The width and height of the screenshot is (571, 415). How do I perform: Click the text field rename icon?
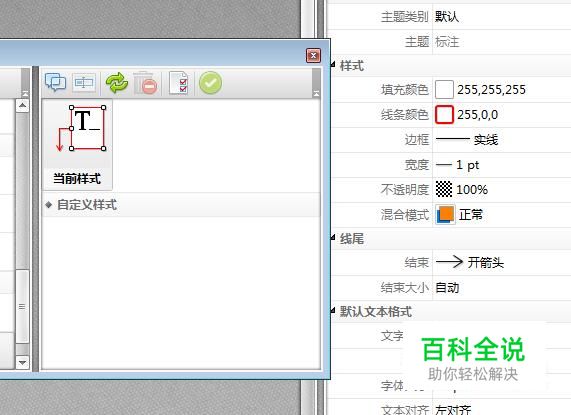84,83
